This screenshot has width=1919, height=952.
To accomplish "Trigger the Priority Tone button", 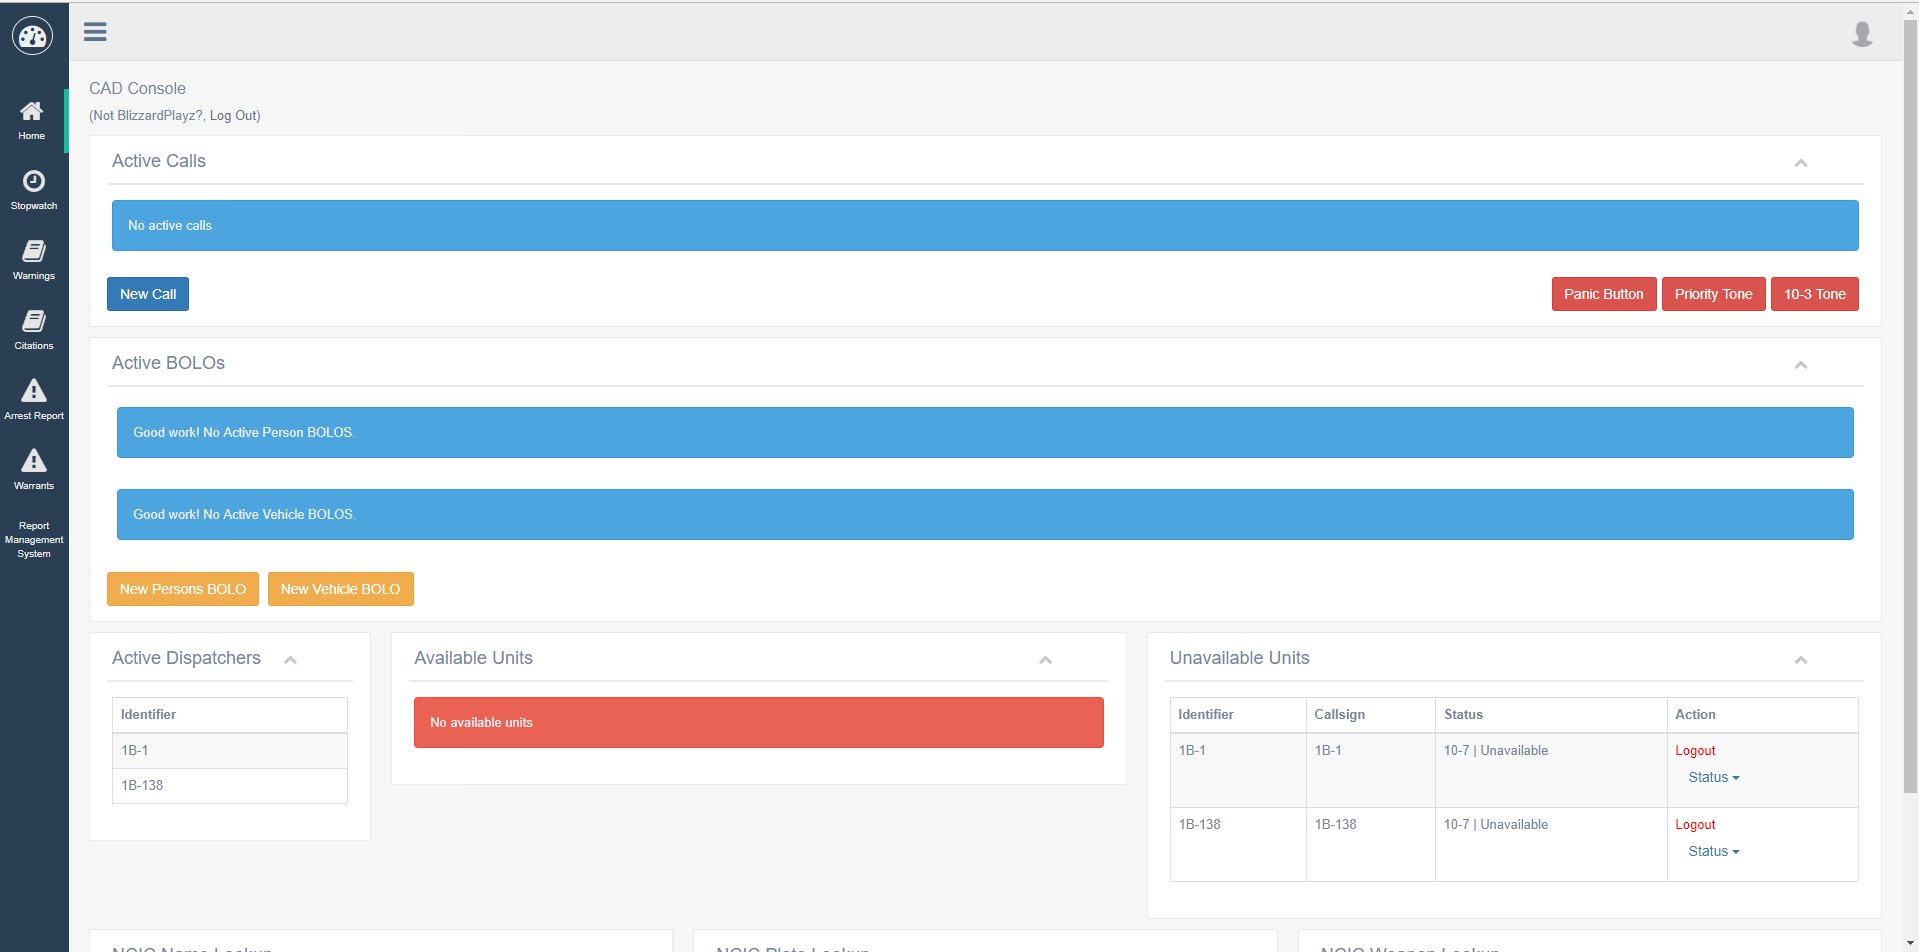I will click(x=1714, y=294).
